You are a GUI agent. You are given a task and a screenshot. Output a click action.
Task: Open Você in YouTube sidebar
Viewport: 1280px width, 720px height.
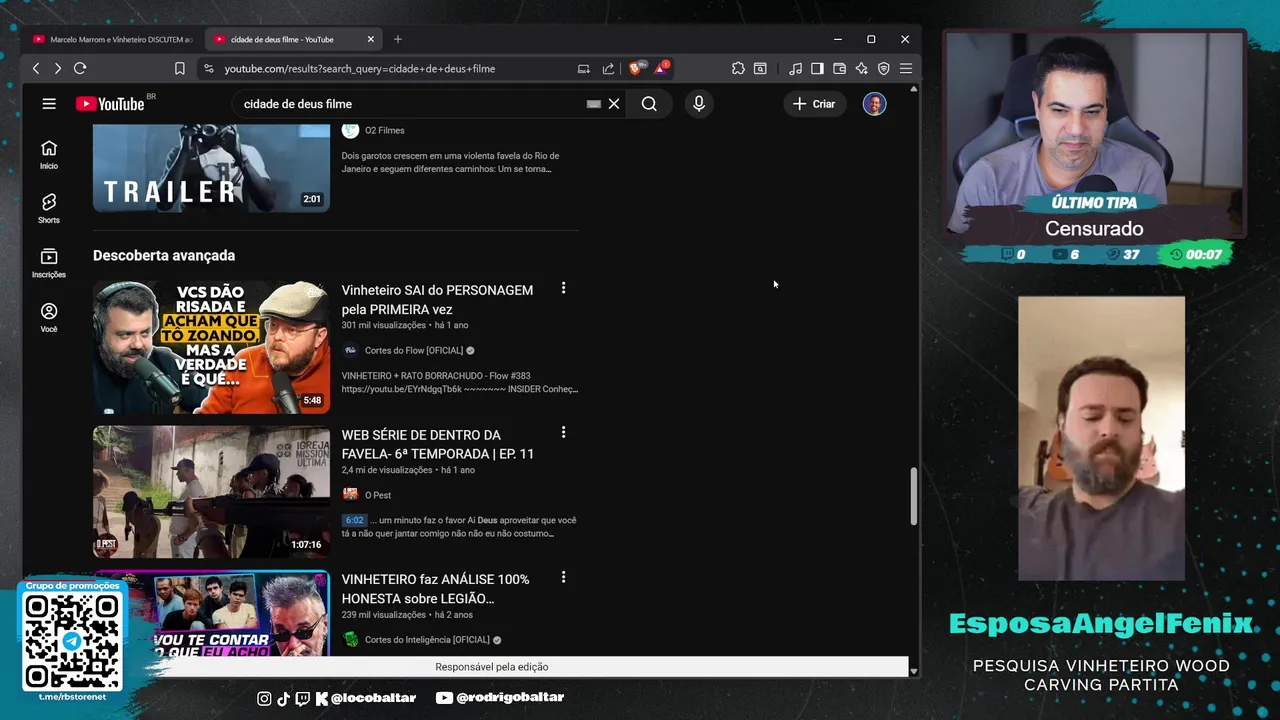coord(49,318)
